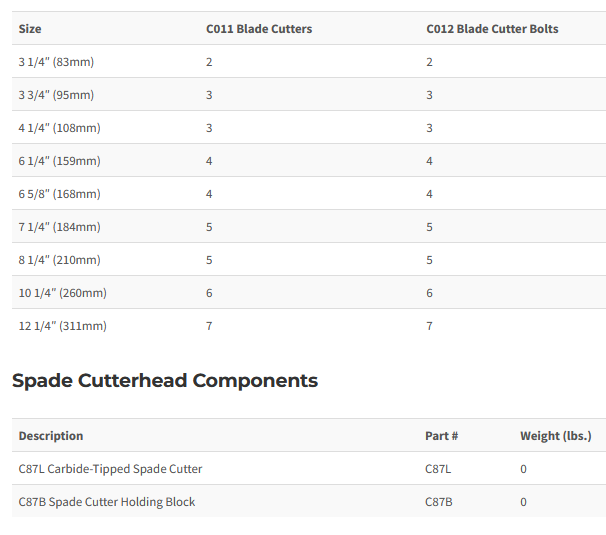Click the Weight (lbs.) column header
606x535 pixels.
tap(555, 436)
